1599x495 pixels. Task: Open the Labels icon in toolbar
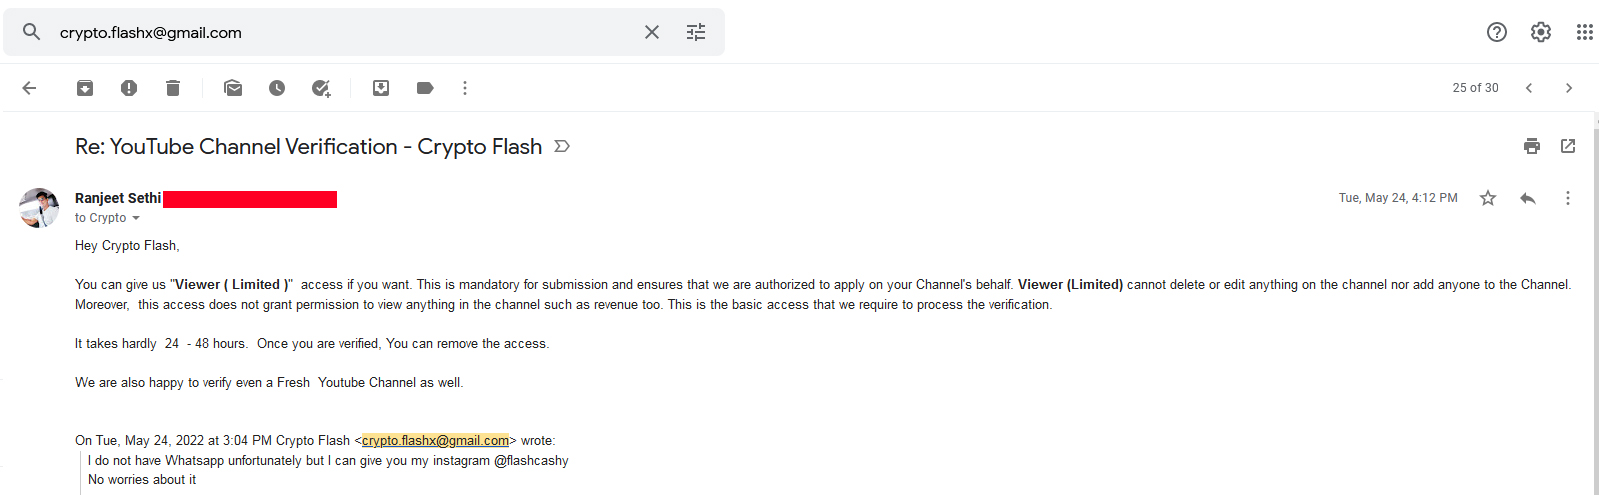425,88
